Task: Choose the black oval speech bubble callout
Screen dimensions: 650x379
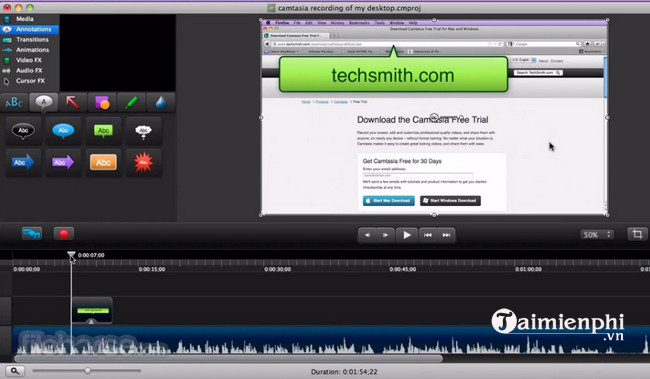Action: pos(23,131)
